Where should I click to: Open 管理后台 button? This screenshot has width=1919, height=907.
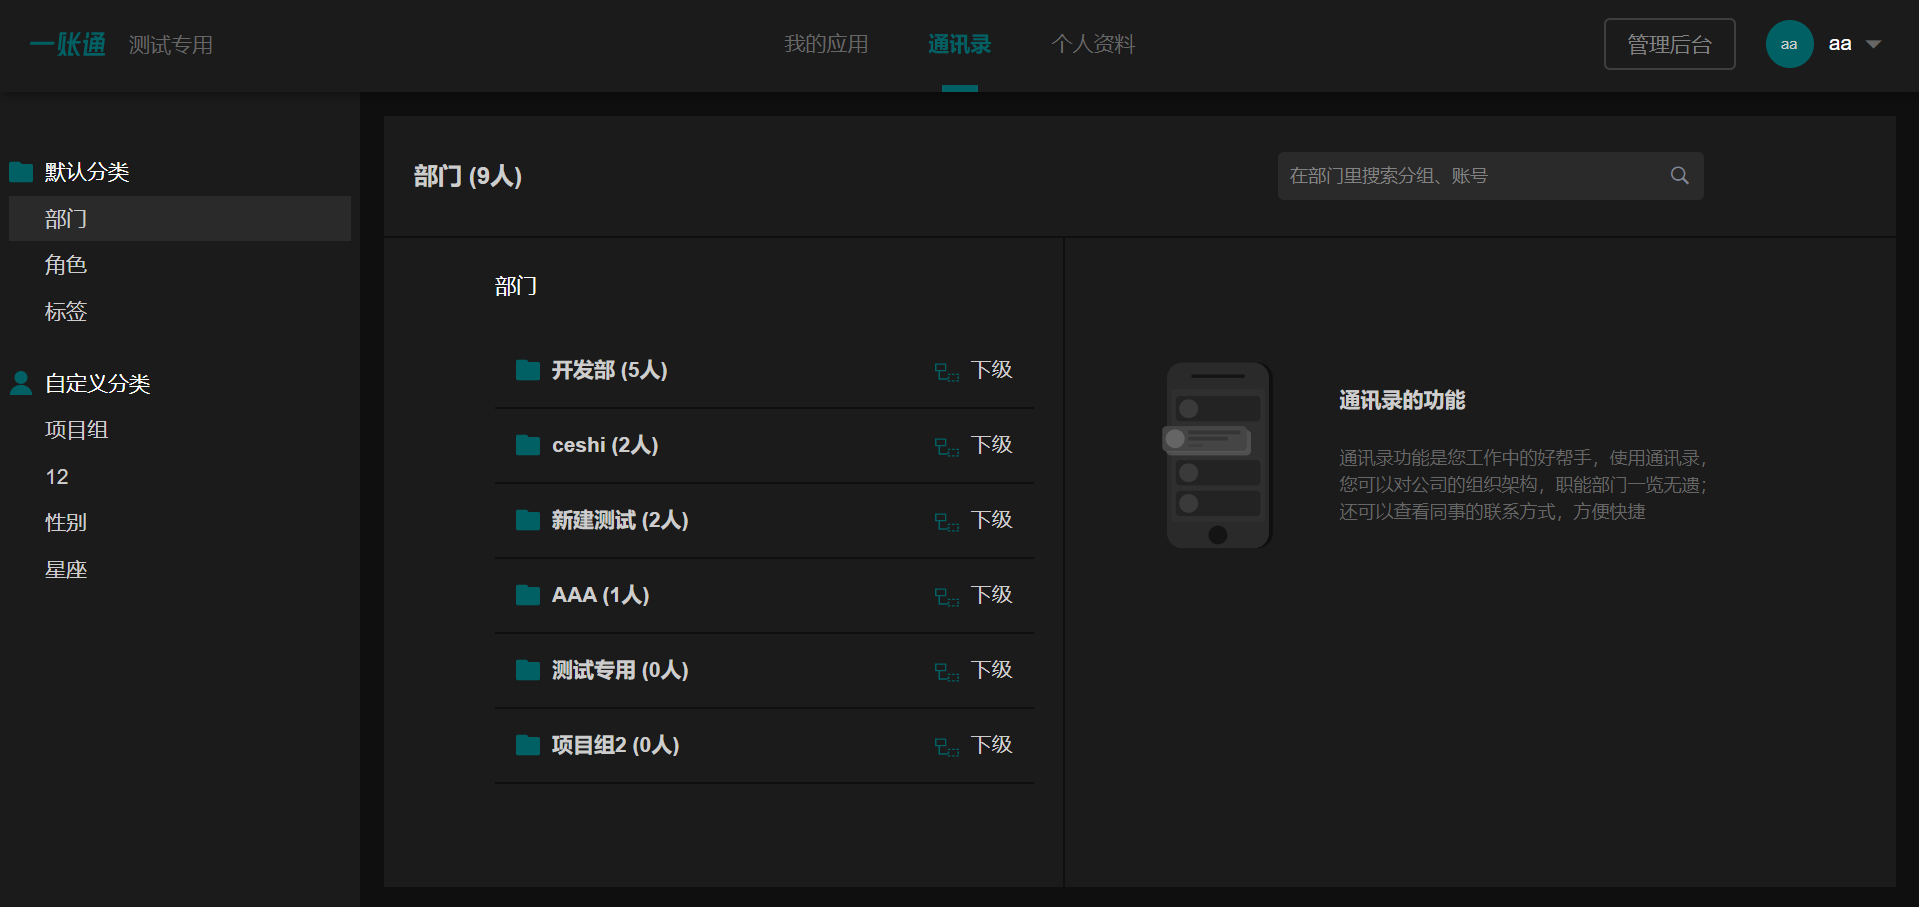pos(1669,44)
